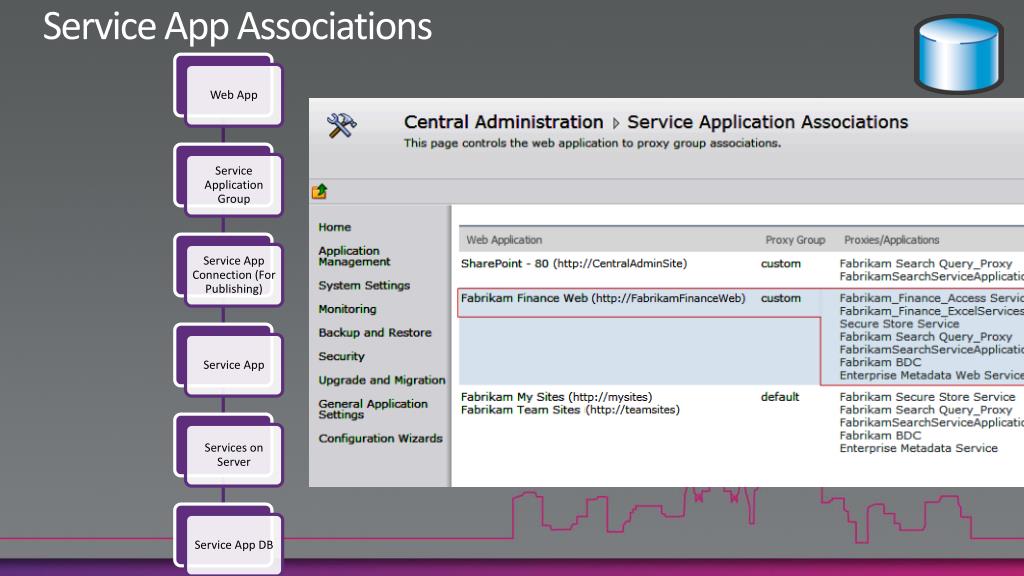The height and width of the screenshot is (576, 1024).
Task: Go to System Settings
Action: pos(364,285)
